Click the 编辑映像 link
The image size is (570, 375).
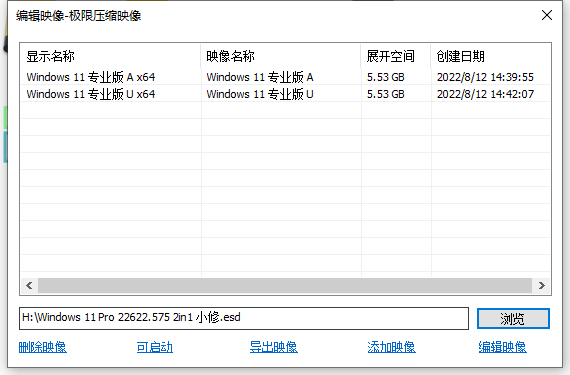click(502, 347)
